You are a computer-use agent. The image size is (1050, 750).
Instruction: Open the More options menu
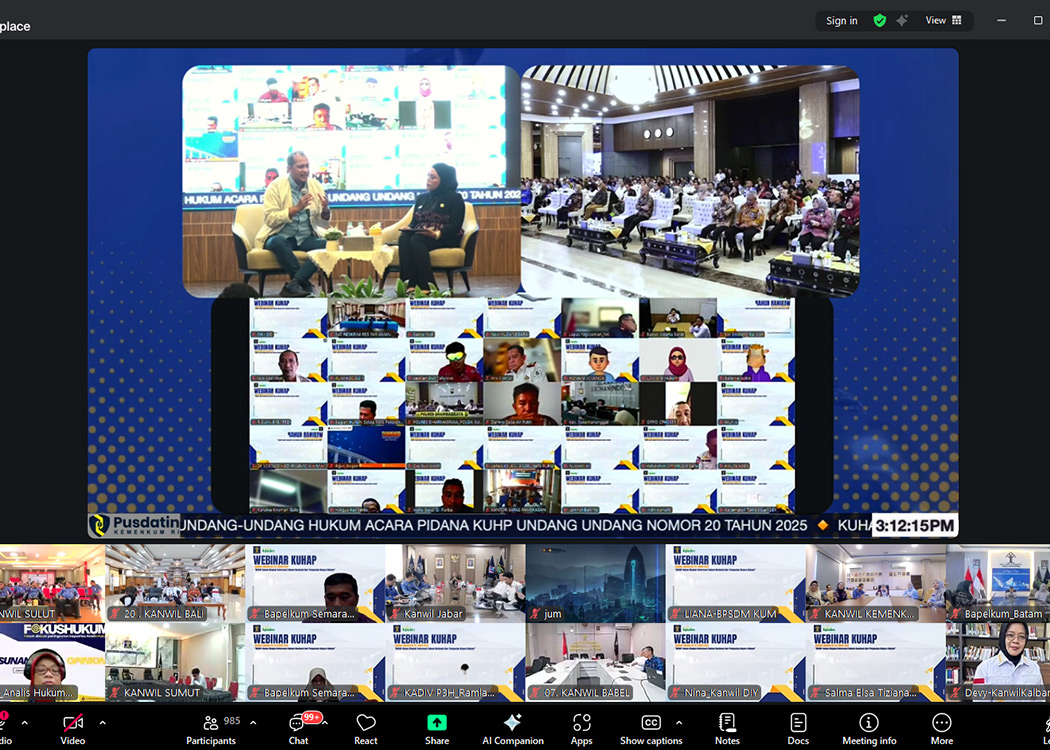941,727
